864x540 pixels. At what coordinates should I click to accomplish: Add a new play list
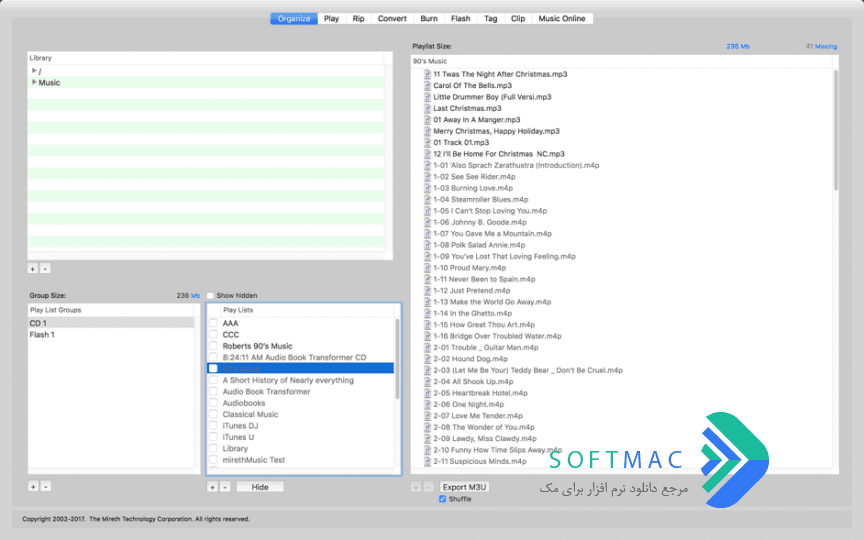[212, 487]
